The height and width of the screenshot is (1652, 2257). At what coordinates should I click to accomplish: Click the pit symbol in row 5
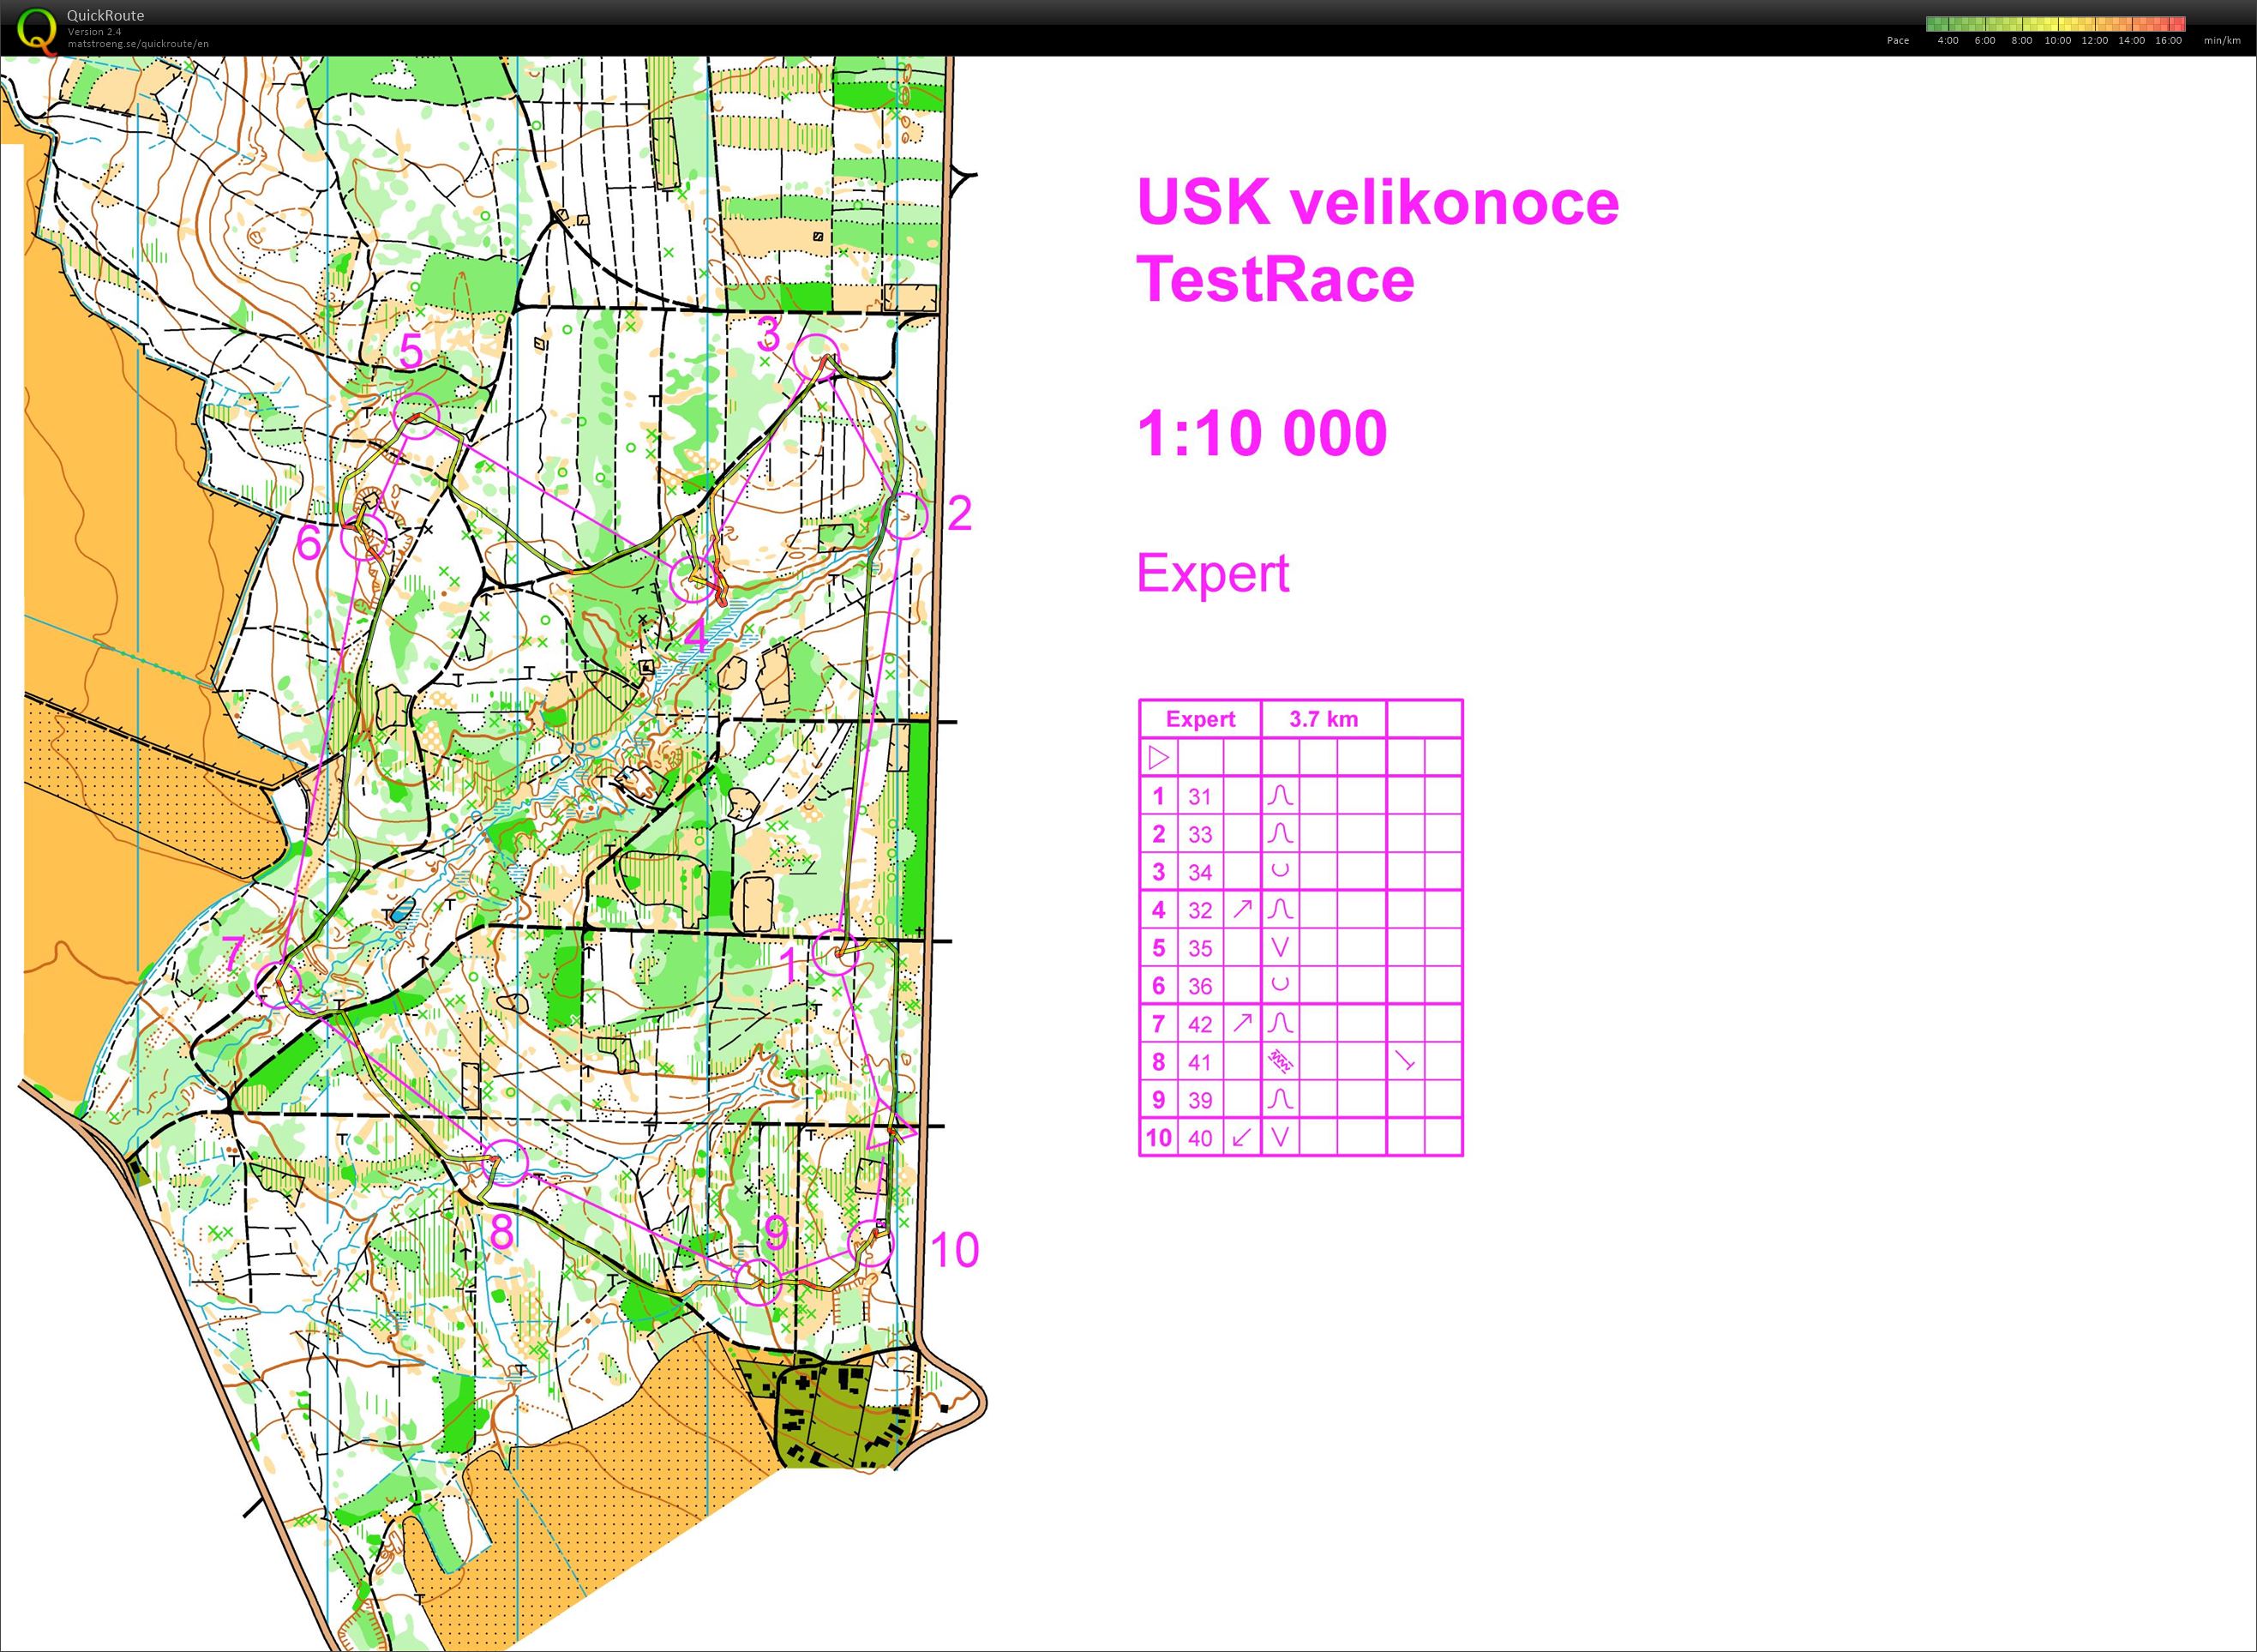(1280, 947)
